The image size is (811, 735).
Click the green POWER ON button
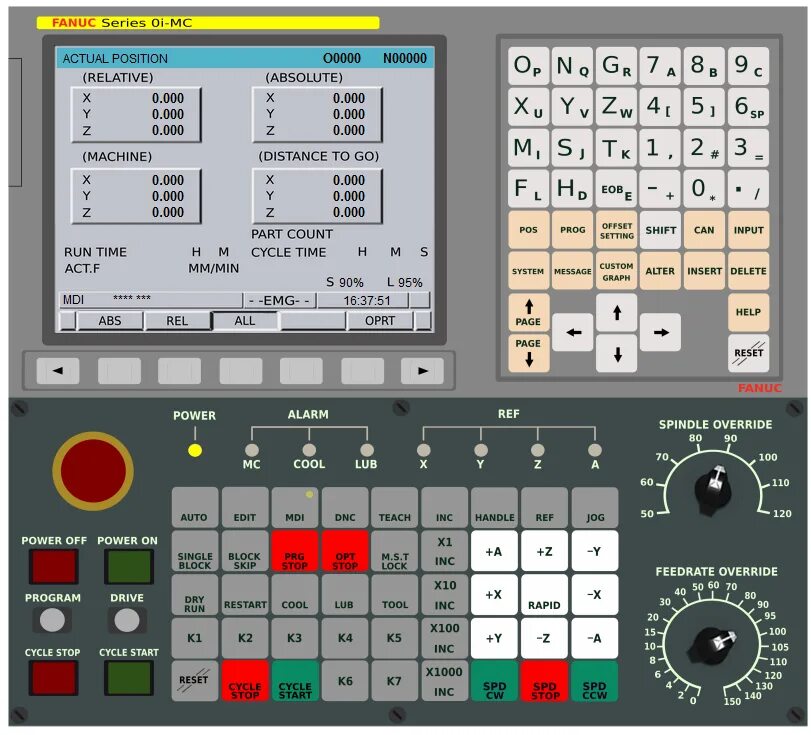click(x=128, y=566)
